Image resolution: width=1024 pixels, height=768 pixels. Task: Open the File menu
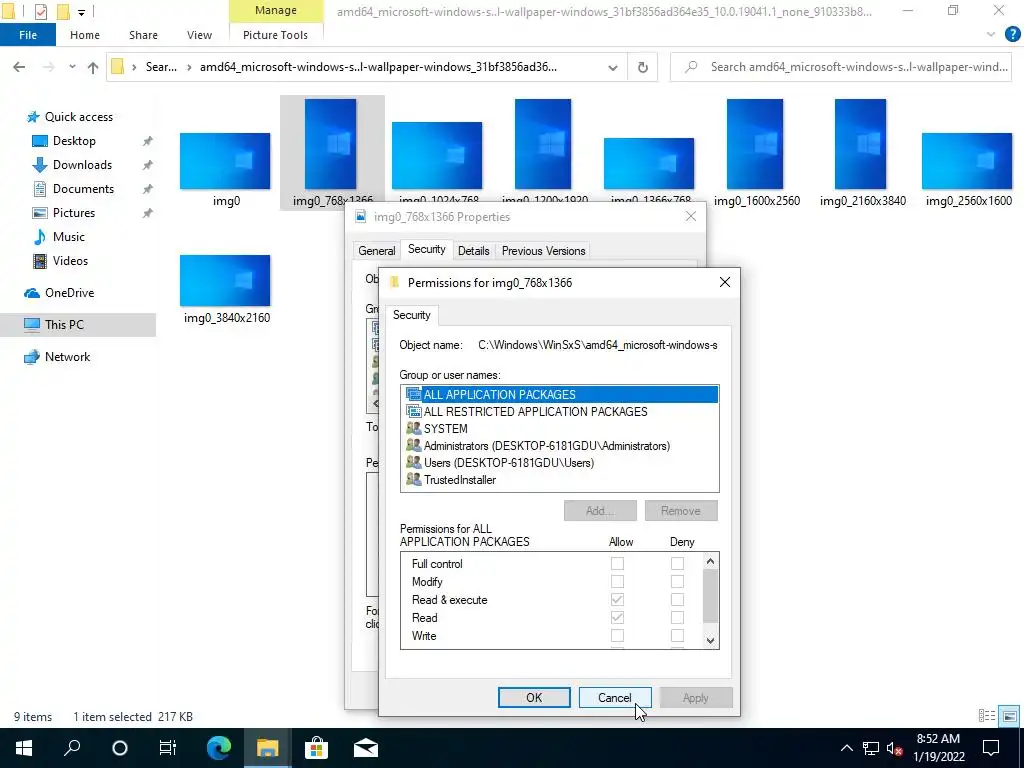click(28, 35)
